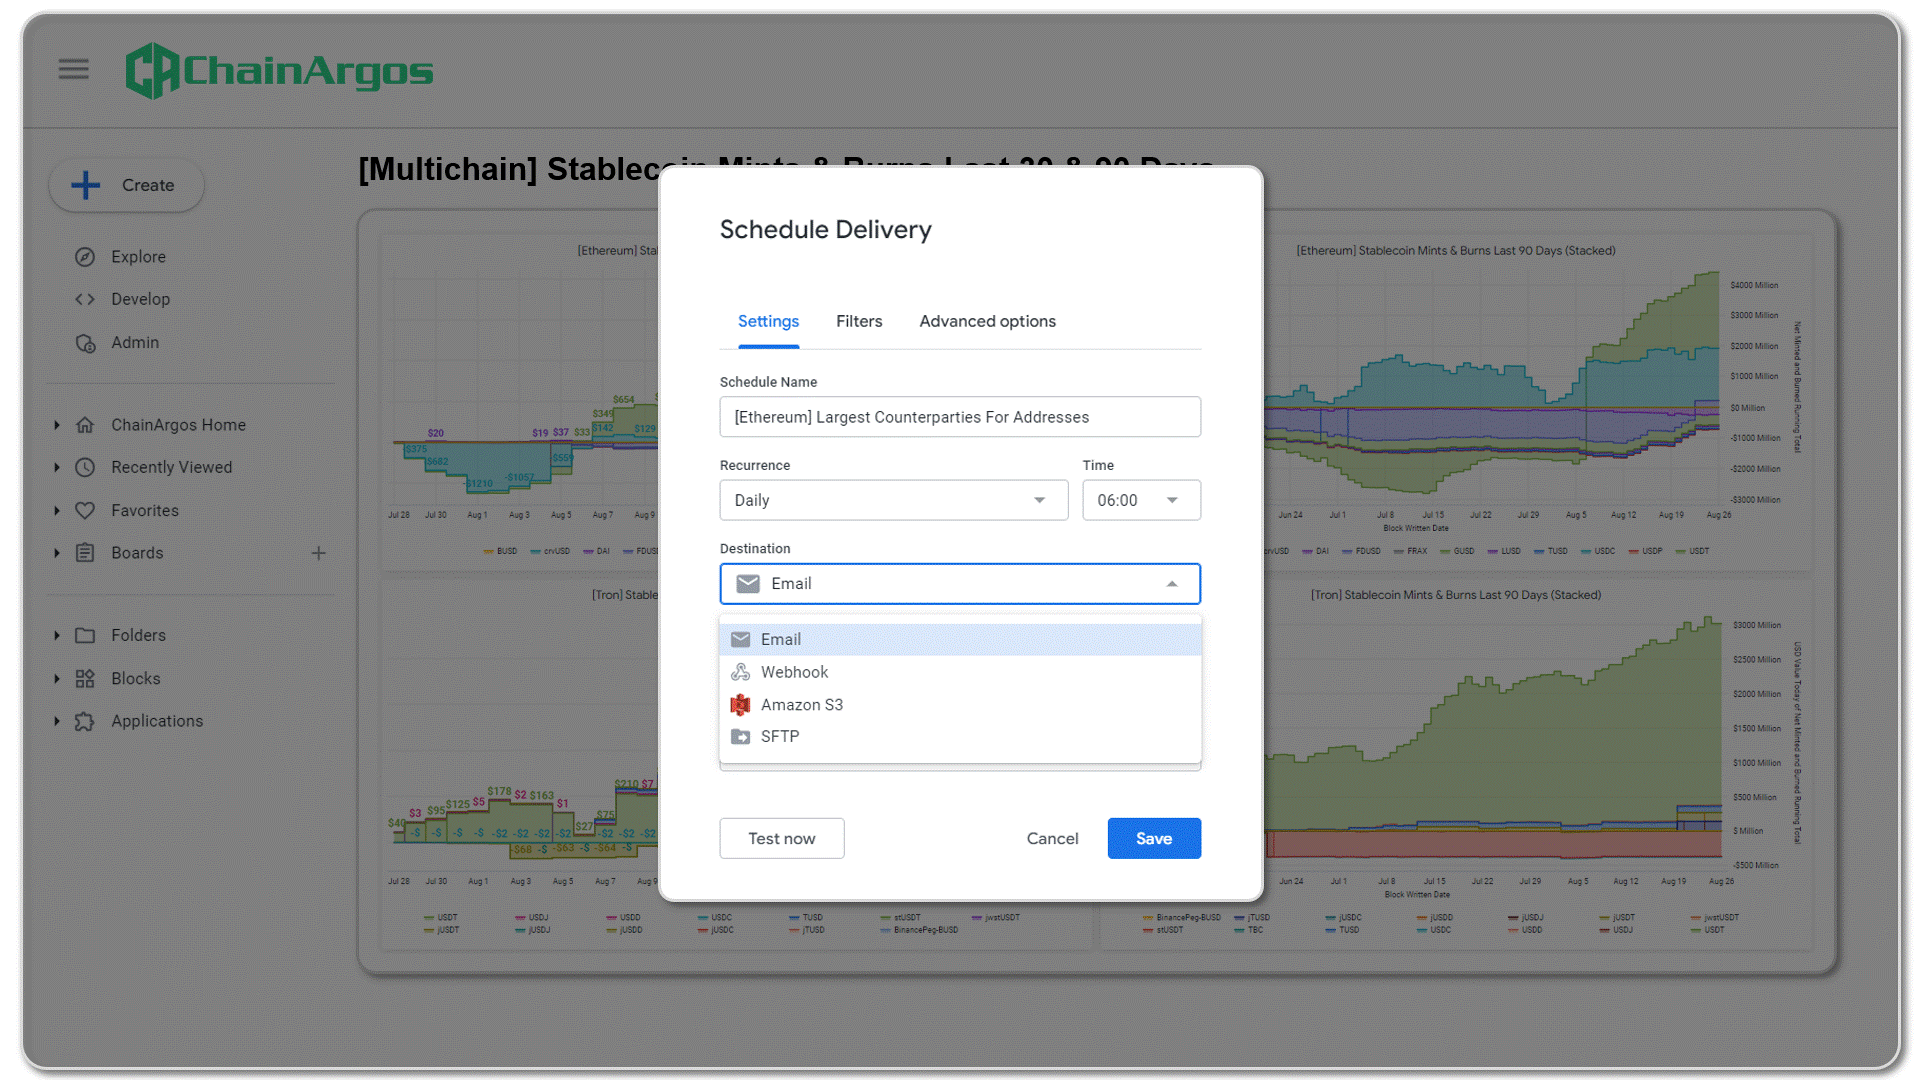The image size is (1920, 1080).
Task: Click the Develop code brackets icon
Action: pyautogui.click(x=85, y=299)
